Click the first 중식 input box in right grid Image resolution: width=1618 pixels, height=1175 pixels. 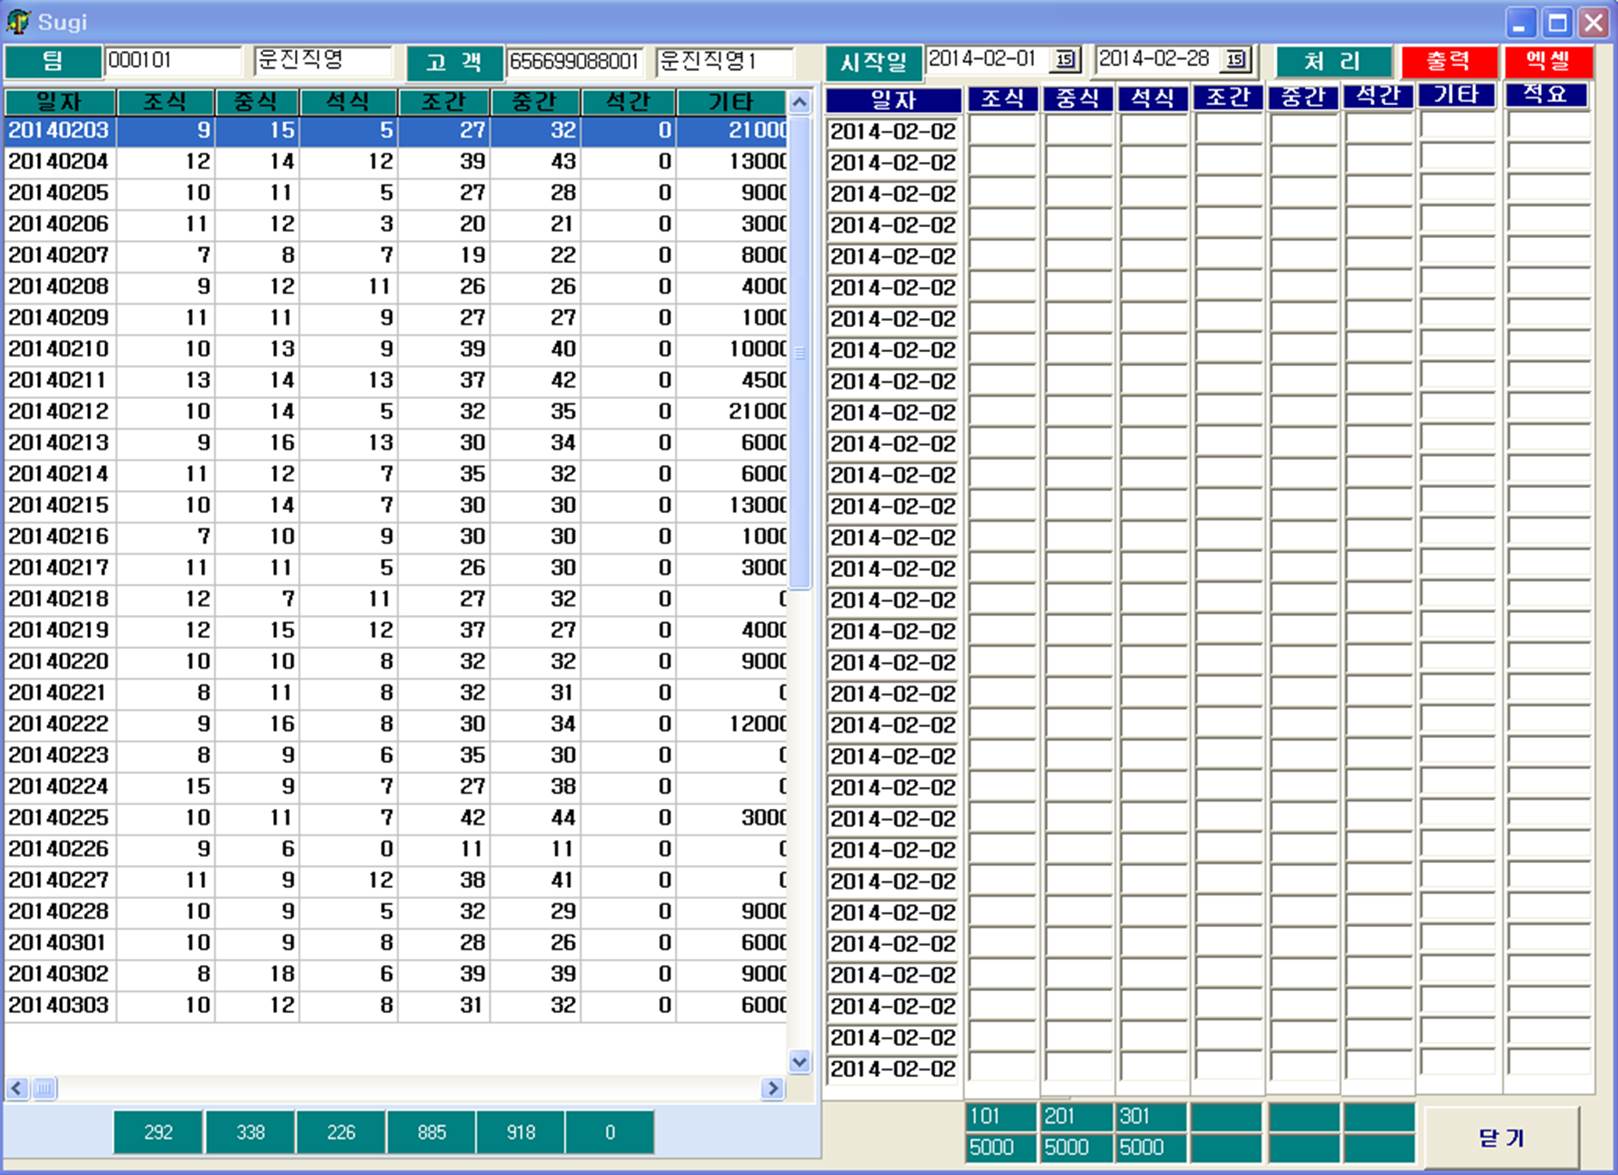point(1078,130)
